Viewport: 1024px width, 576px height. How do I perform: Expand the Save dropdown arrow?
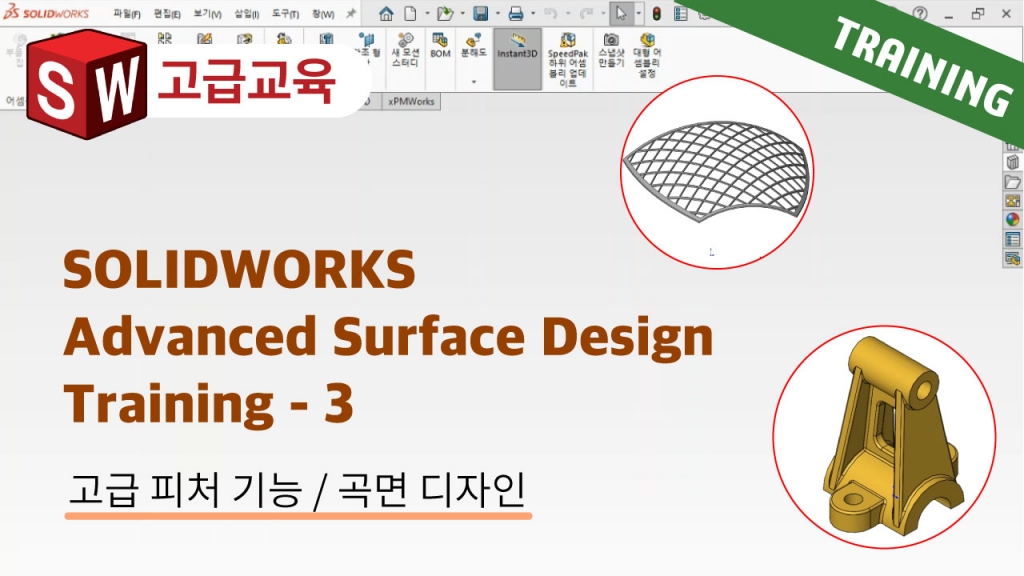(498, 13)
